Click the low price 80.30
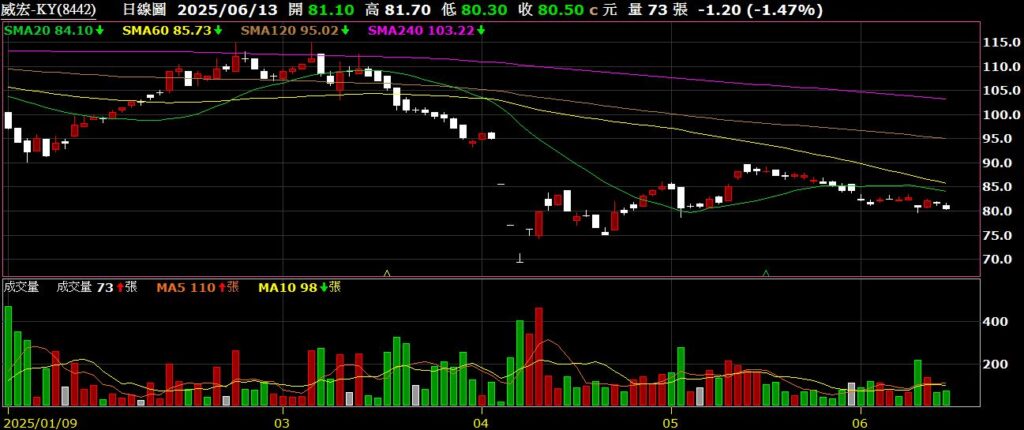Image resolution: width=1024 pixels, height=430 pixels. tap(485, 10)
